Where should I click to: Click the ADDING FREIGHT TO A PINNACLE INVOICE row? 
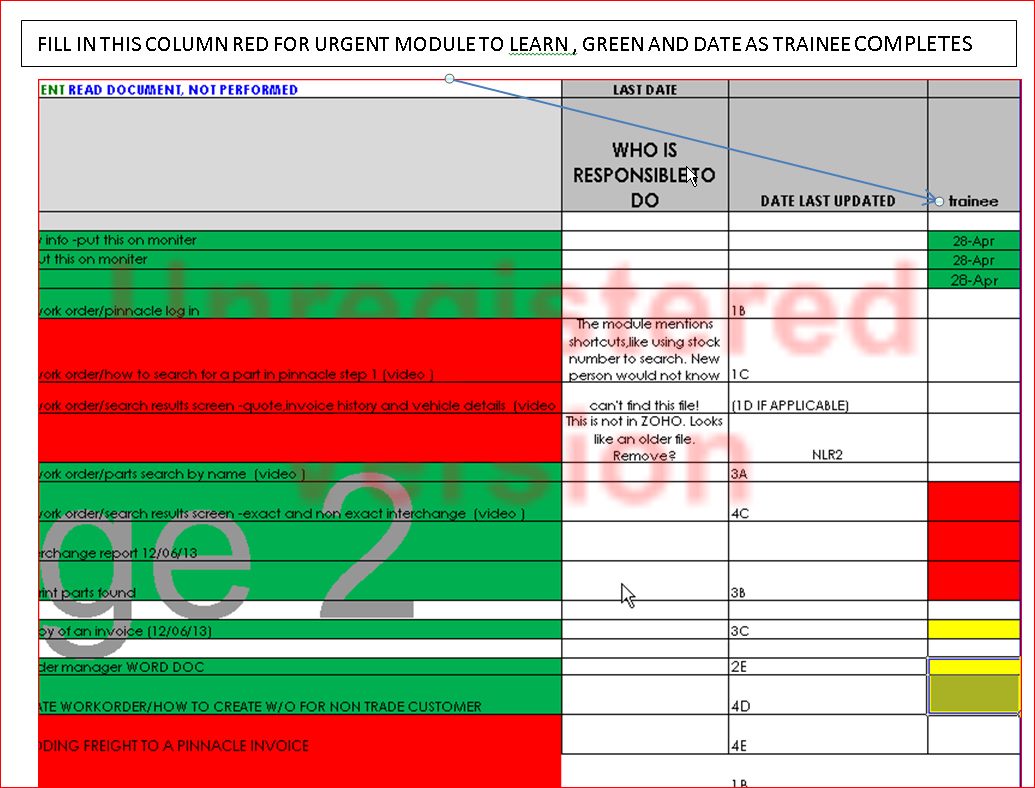pos(300,746)
